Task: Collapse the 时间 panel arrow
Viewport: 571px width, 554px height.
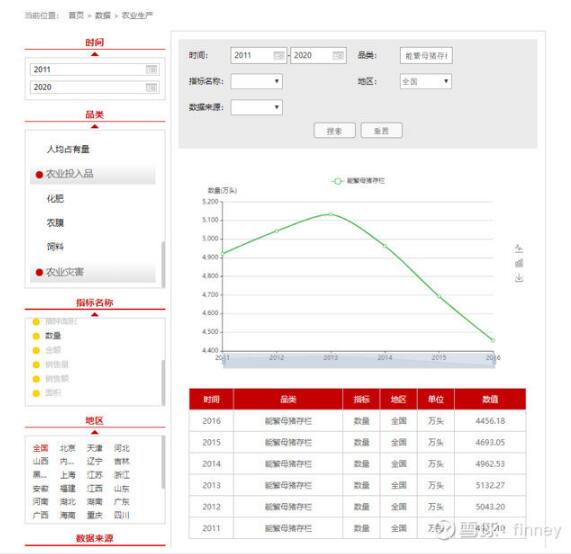Action: [x=95, y=54]
